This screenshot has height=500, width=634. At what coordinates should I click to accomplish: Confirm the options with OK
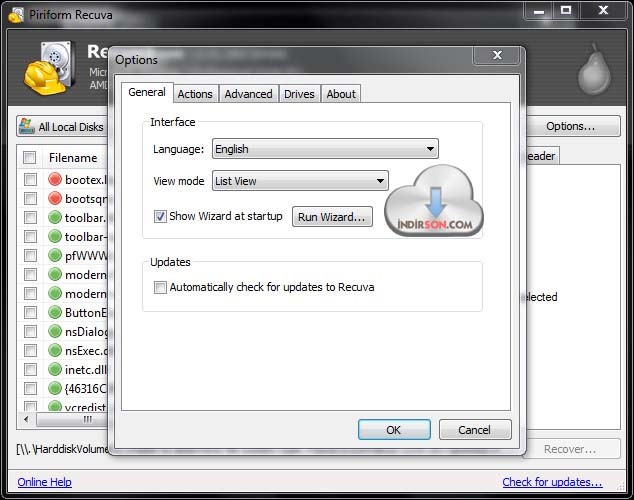(x=394, y=429)
